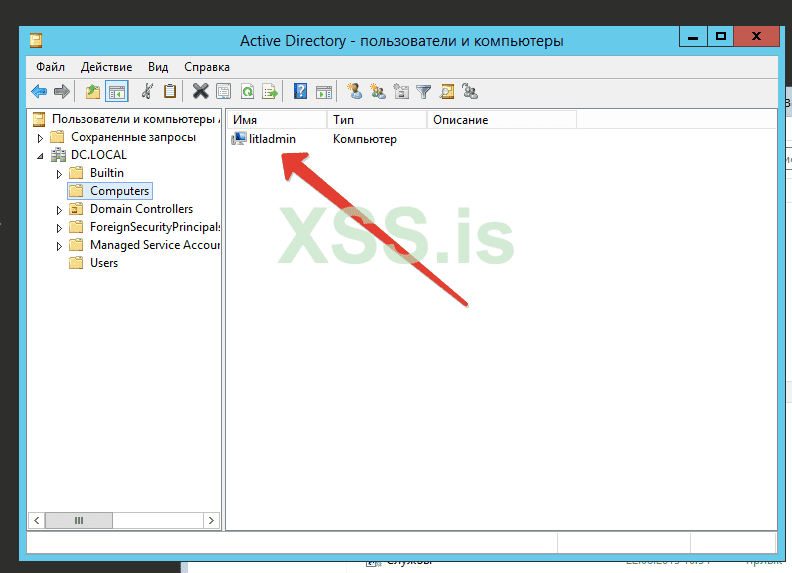Minimize the Active Directory window
The width and height of the screenshot is (792, 573).
(x=693, y=37)
